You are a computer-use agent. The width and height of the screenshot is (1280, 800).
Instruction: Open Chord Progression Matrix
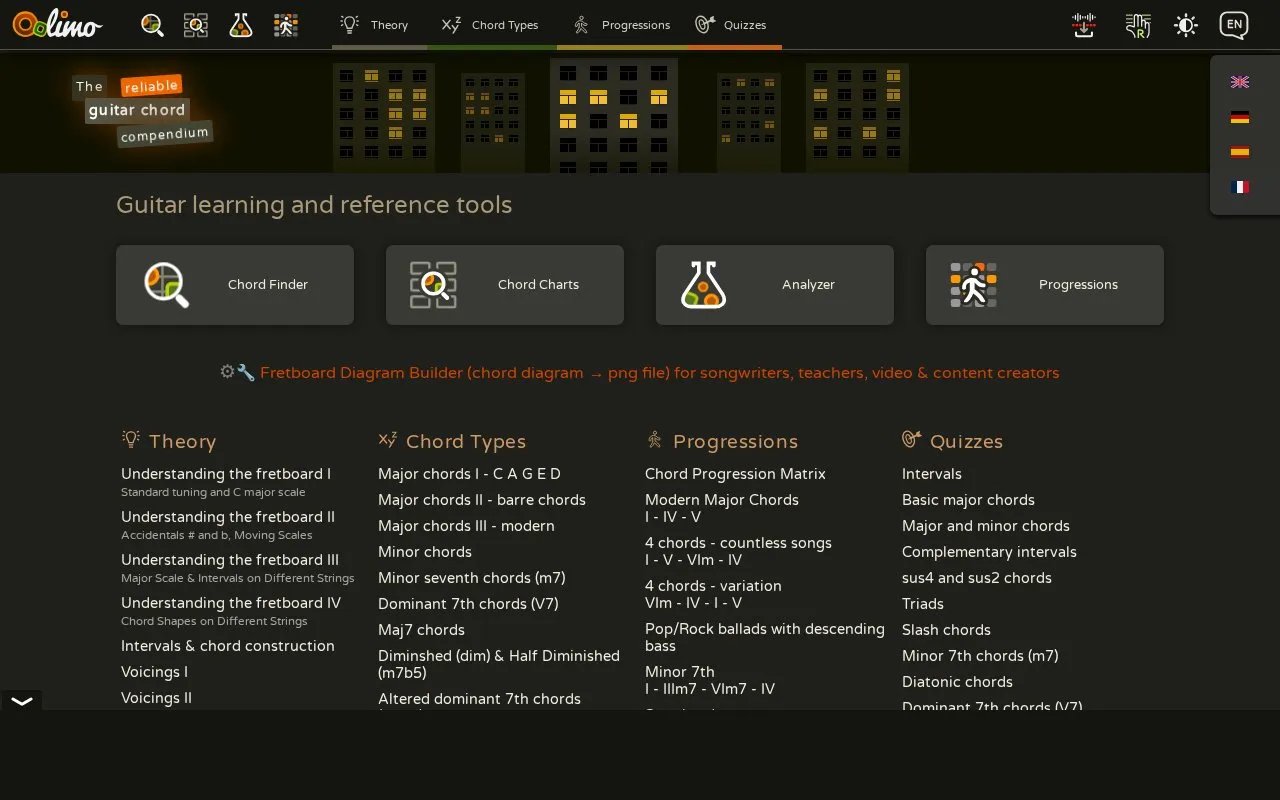click(735, 474)
